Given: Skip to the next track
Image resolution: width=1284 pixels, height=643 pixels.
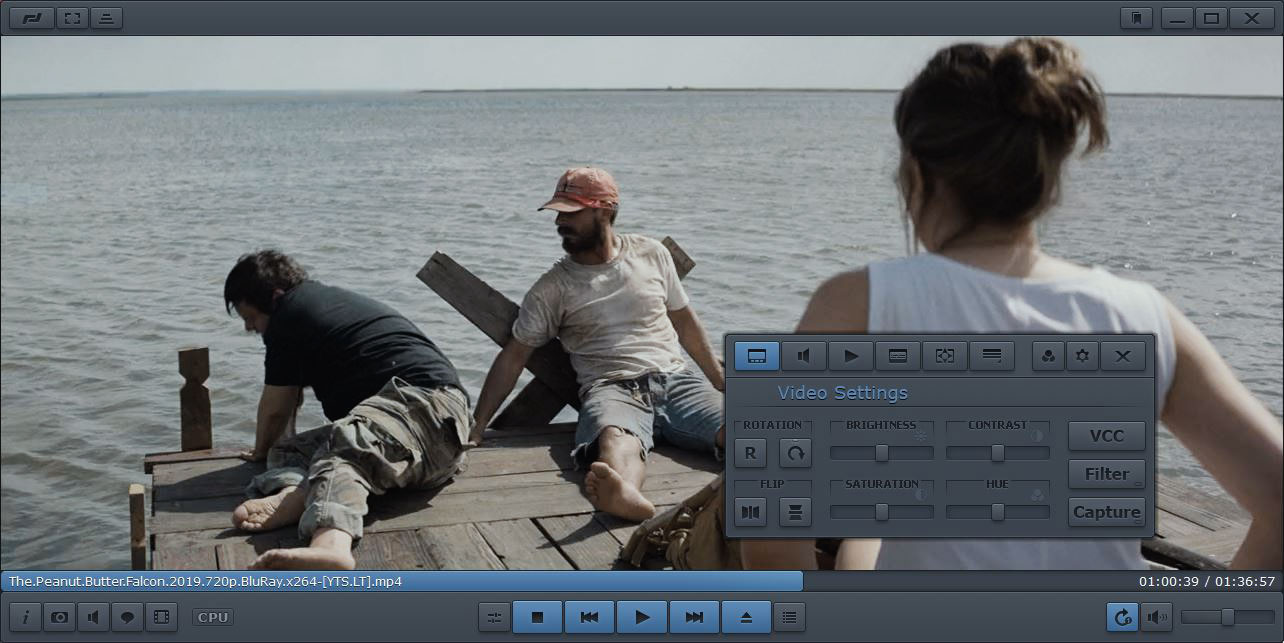Looking at the screenshot, I should pyautogui.click(x=694, y=617).
